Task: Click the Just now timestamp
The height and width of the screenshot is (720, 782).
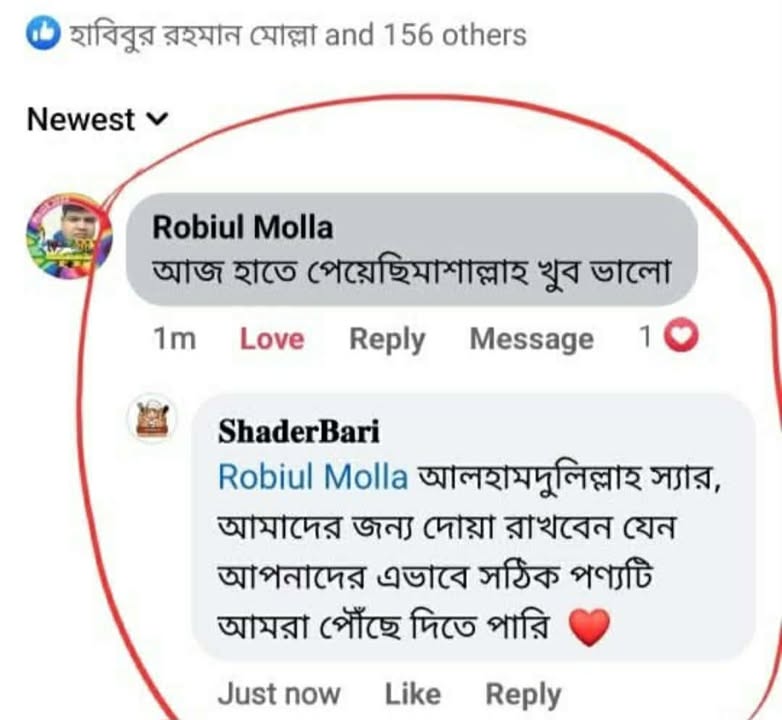Action: pyautogui.click(x=279, y=693)
